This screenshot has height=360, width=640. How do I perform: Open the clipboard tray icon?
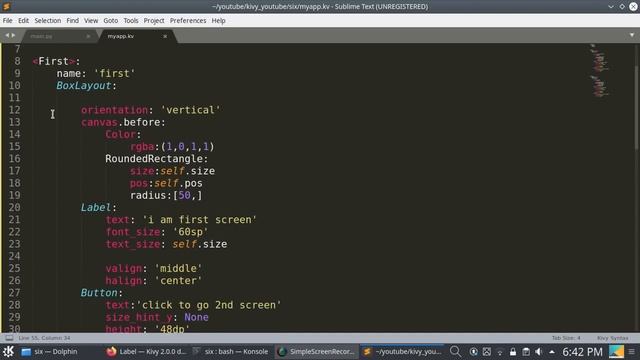(526, 352)
